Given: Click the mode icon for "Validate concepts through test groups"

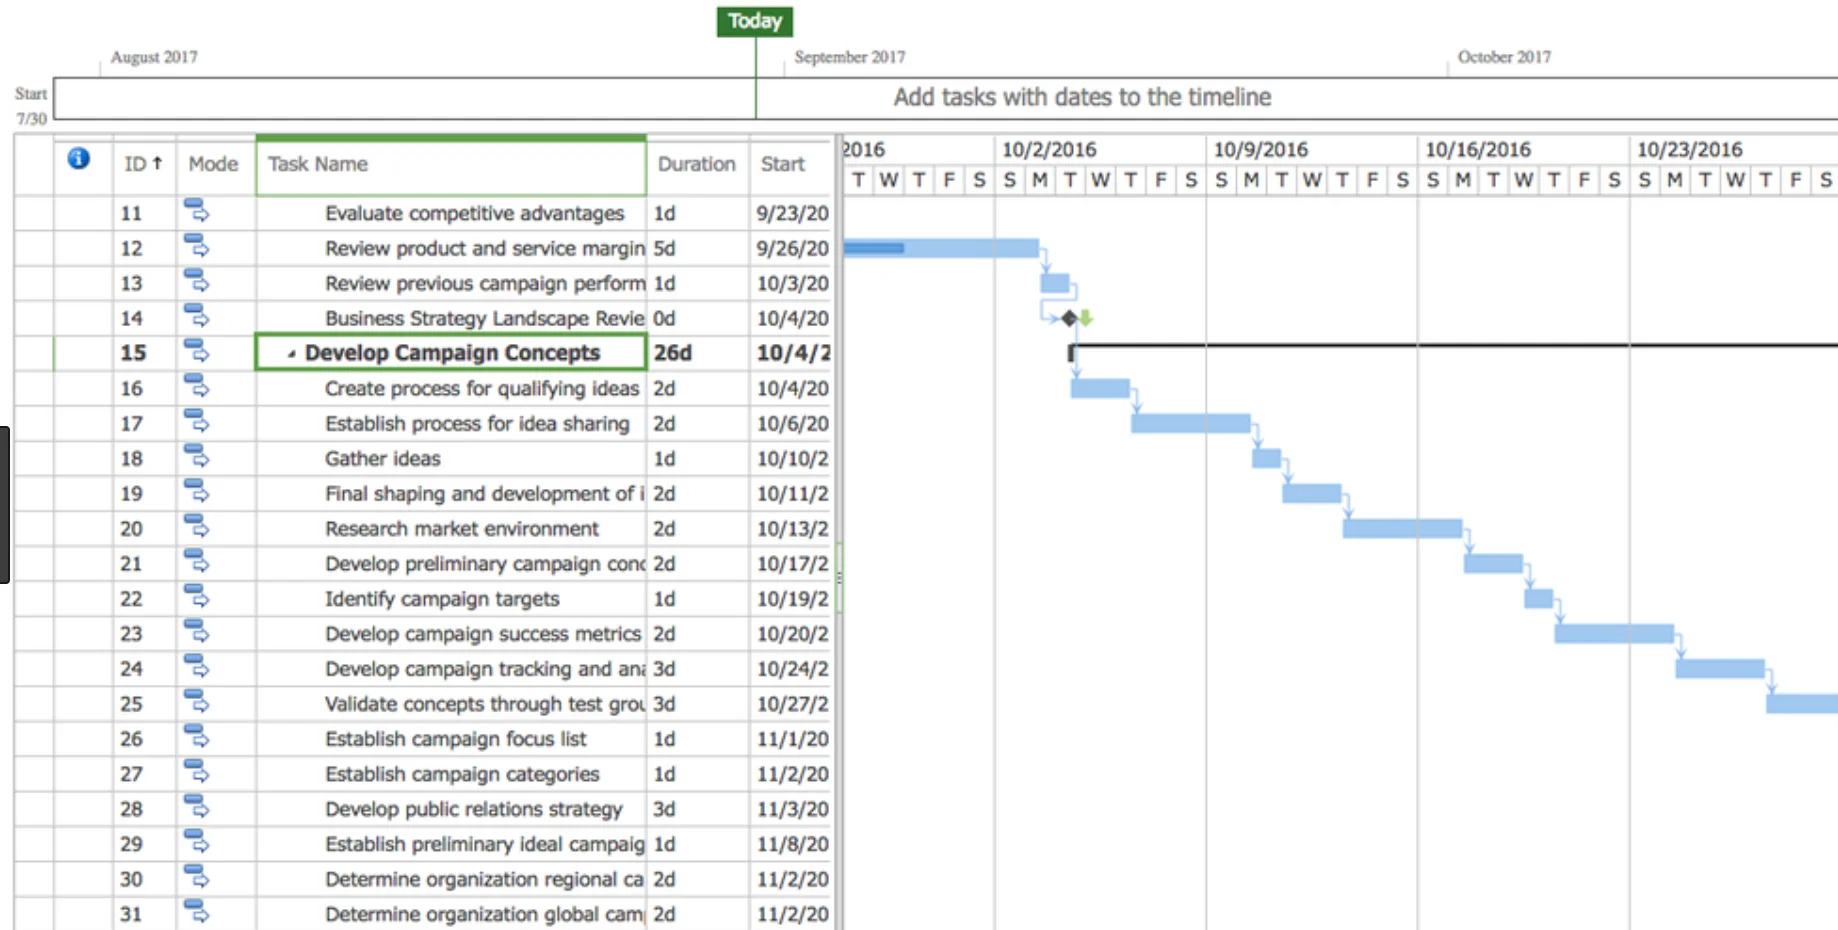Looking at the screenshot, I should coord(198,704).
